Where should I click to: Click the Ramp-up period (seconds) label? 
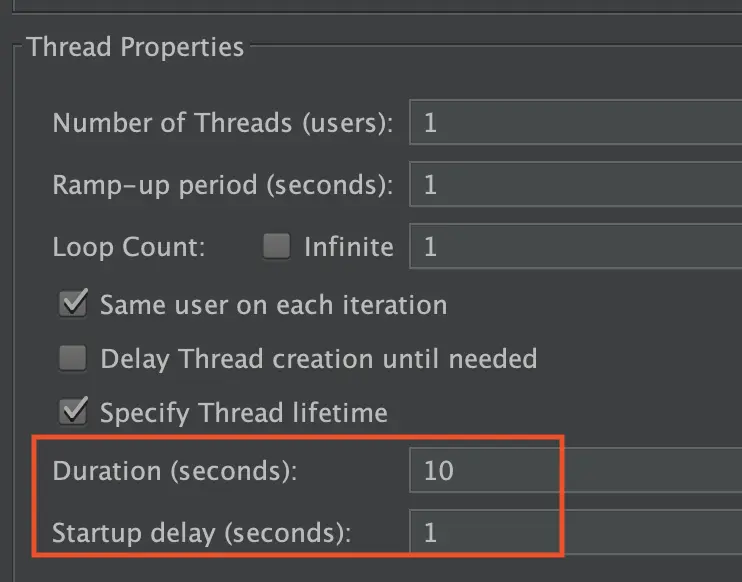[x=222, y=185]
